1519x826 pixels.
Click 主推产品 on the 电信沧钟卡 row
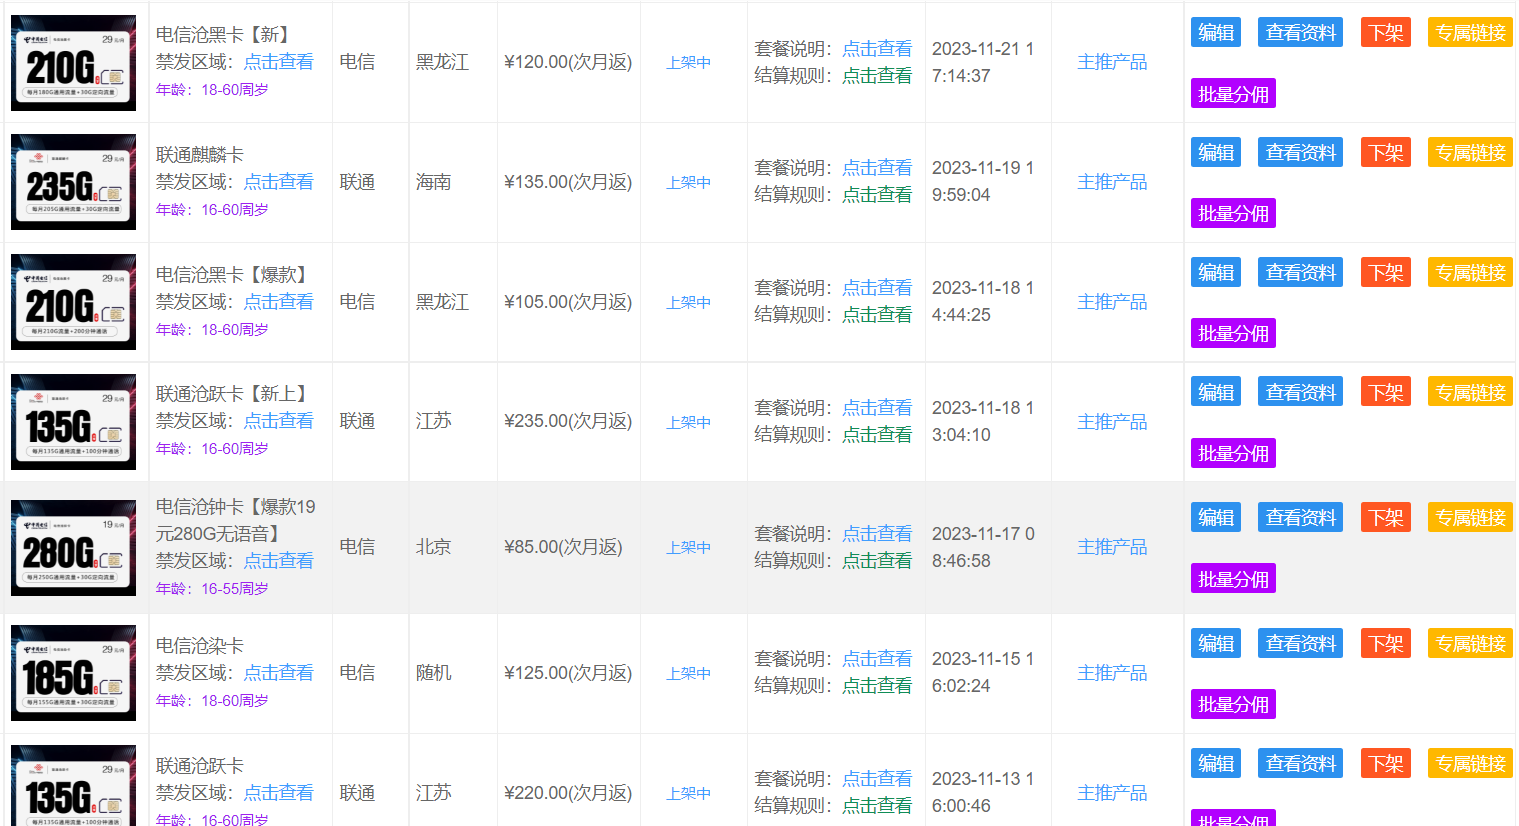click(x=1111, y=547)
